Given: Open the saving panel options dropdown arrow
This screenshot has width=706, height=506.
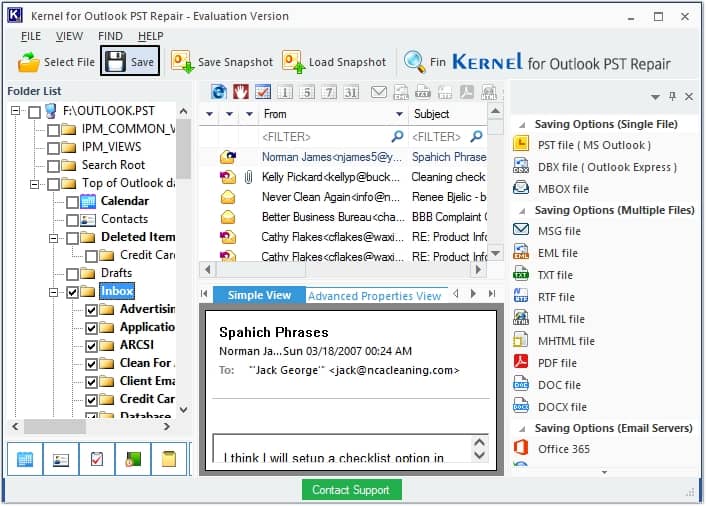Looking at the screenshot, I should tap(655, 97).
